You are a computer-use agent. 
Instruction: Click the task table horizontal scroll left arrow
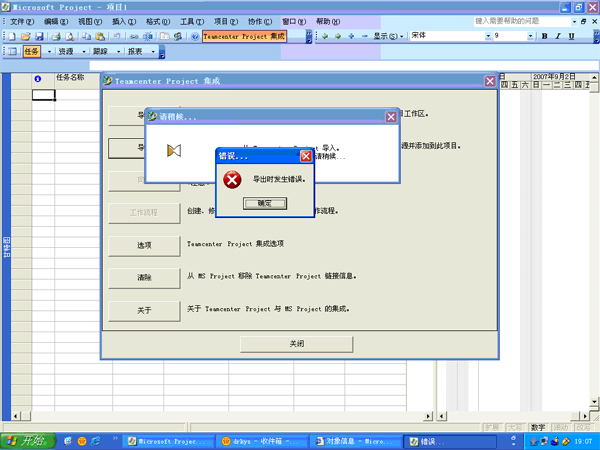(16, 416)
